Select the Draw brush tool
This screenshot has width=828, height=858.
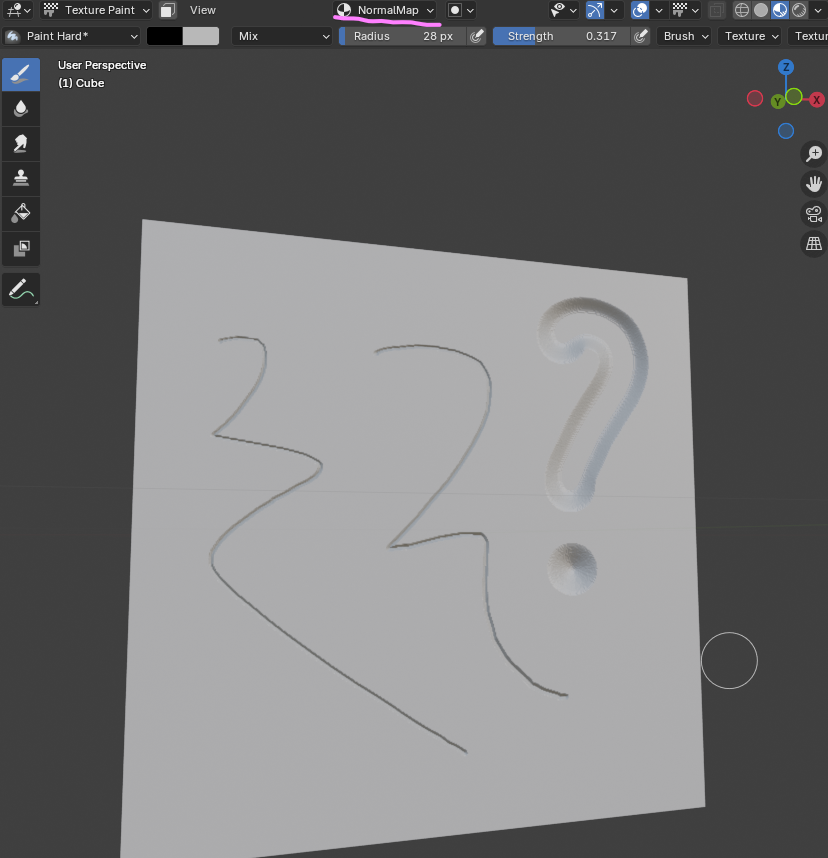21,75
